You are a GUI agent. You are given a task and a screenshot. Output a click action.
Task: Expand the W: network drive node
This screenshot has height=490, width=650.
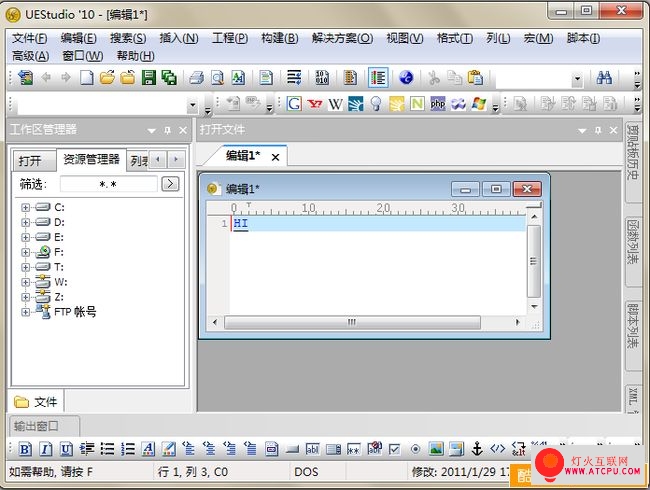tap(25, 282)
